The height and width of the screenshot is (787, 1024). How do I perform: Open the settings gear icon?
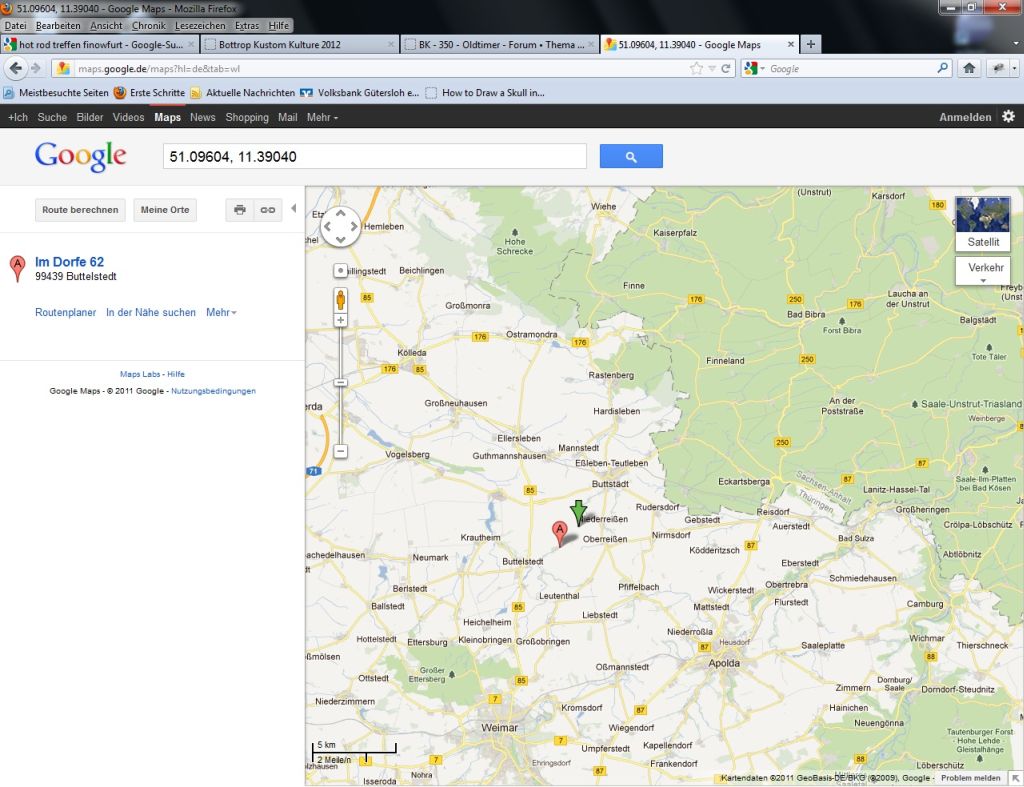pyautogui.click(x=1008, y=117)
